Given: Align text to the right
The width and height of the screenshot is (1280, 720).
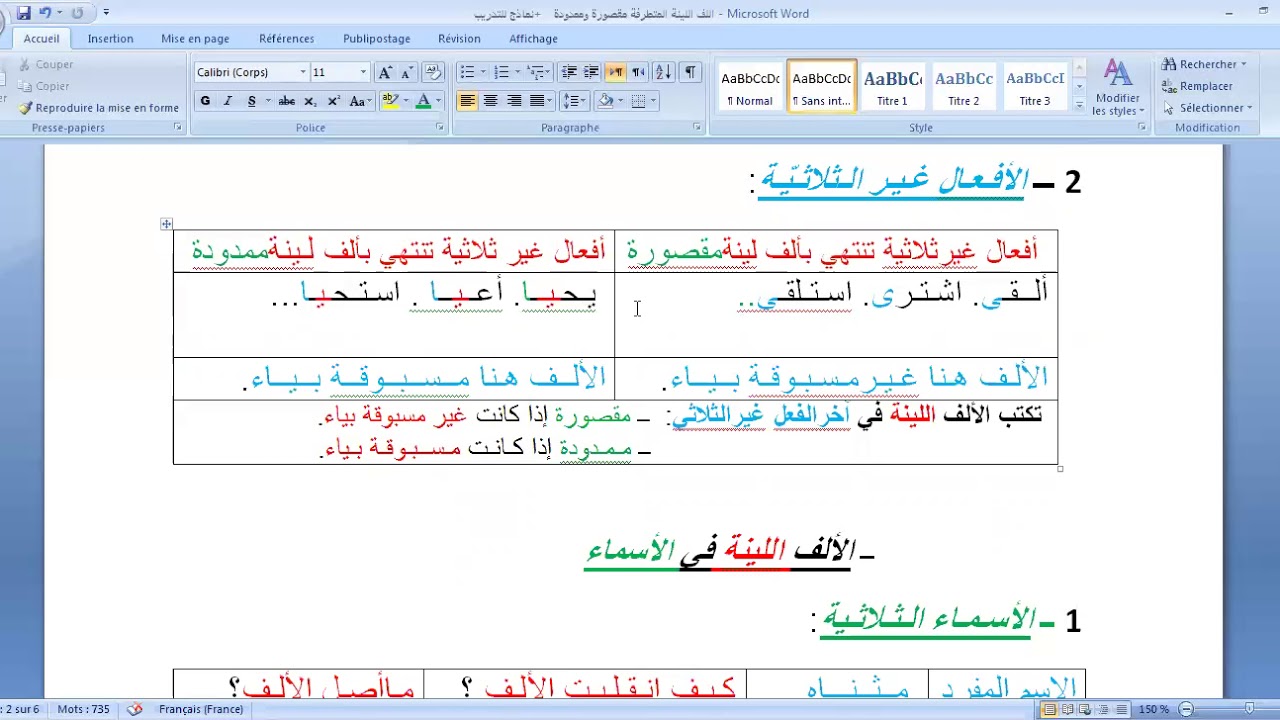Looking at the screenshot, I should pos(514,101).
